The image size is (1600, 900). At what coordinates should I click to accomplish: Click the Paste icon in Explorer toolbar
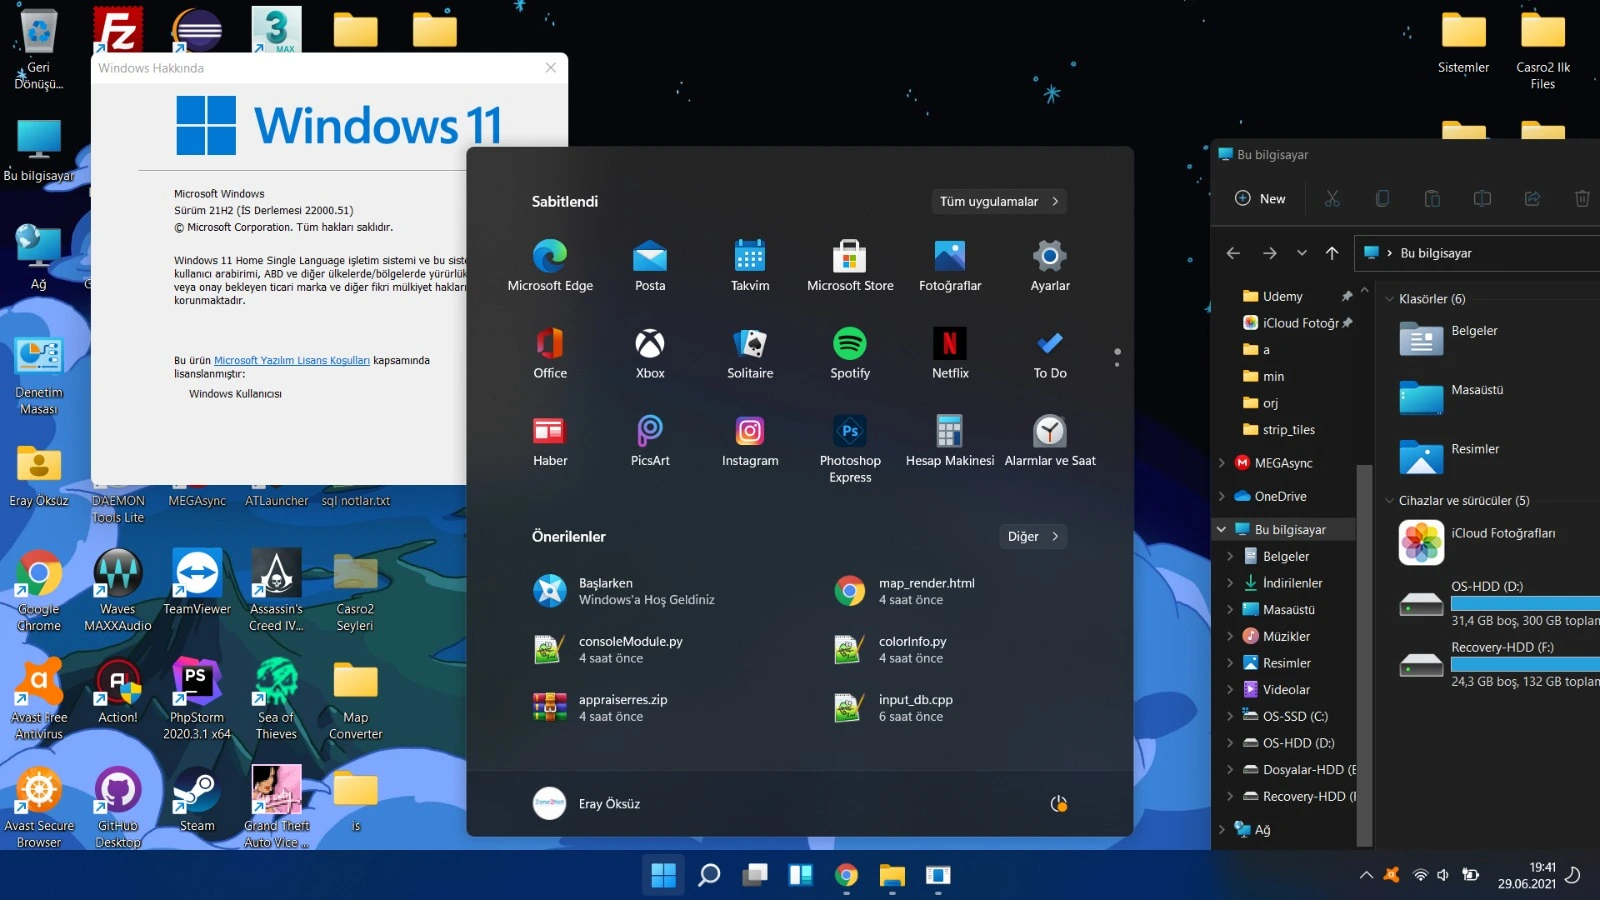[x=1432, y=199]
